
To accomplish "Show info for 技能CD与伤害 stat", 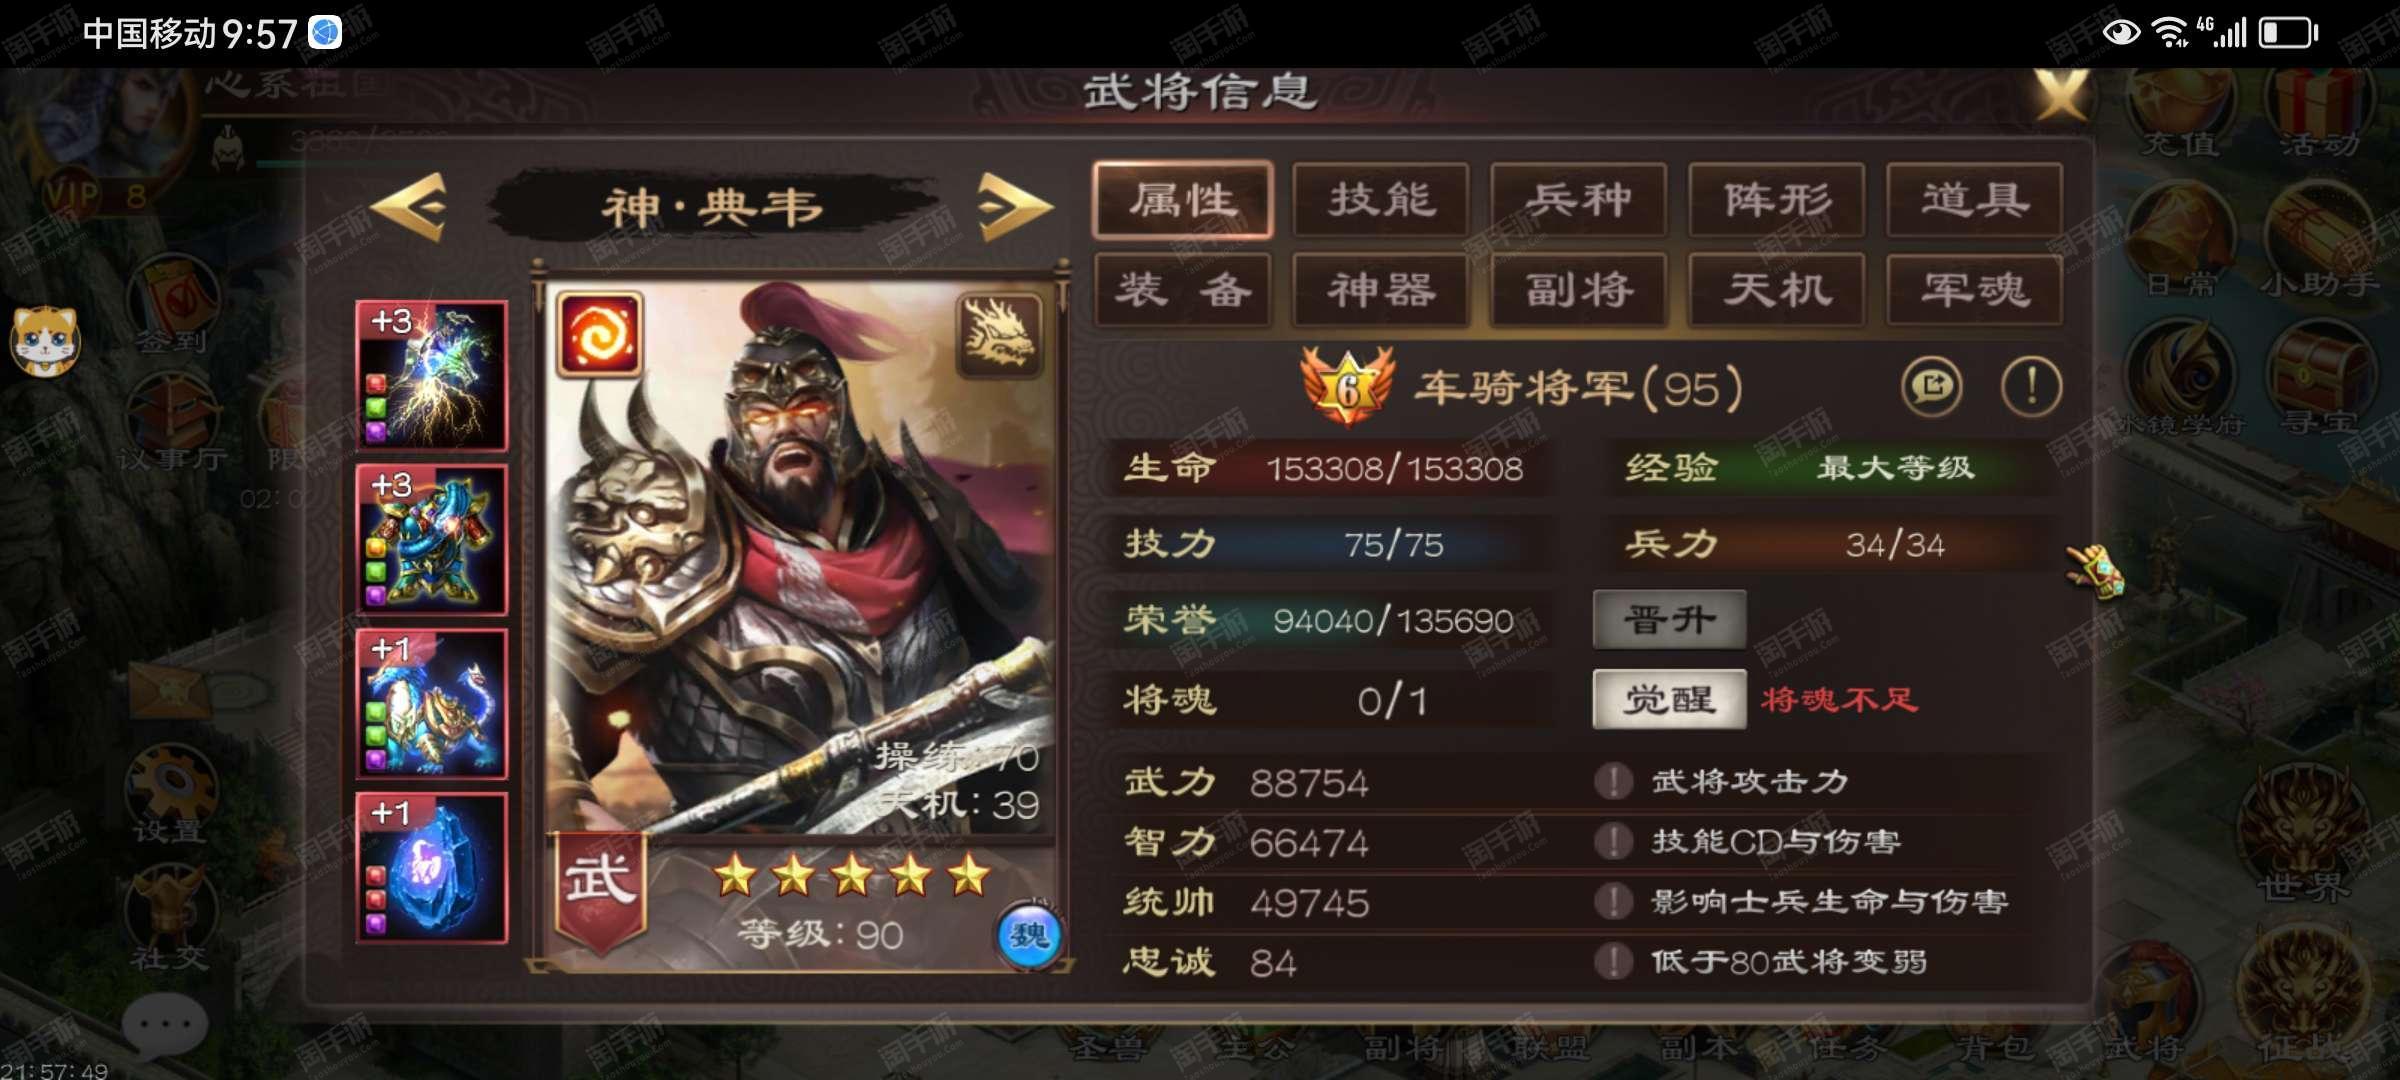I will [1613, 841].
